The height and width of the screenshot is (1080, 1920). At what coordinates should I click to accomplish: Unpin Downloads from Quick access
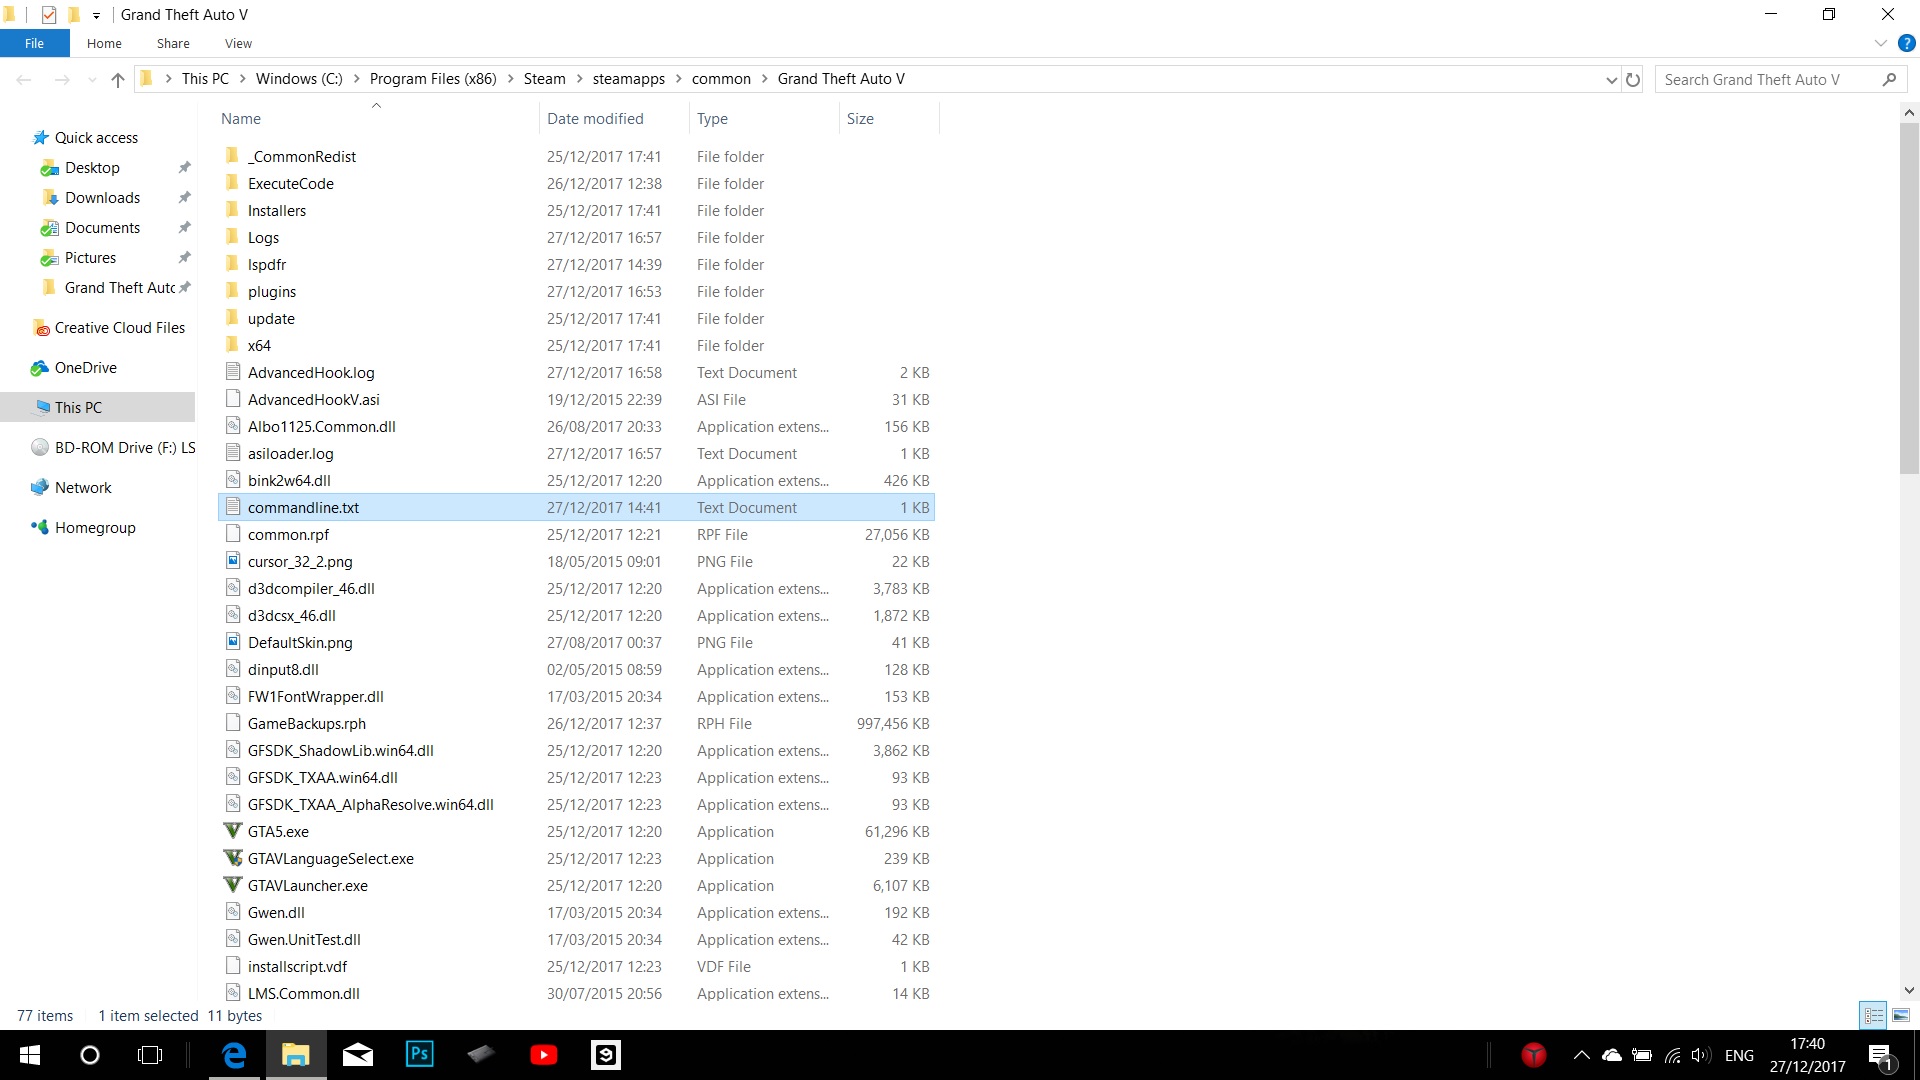pyautogui.click(x=184, y=198)
